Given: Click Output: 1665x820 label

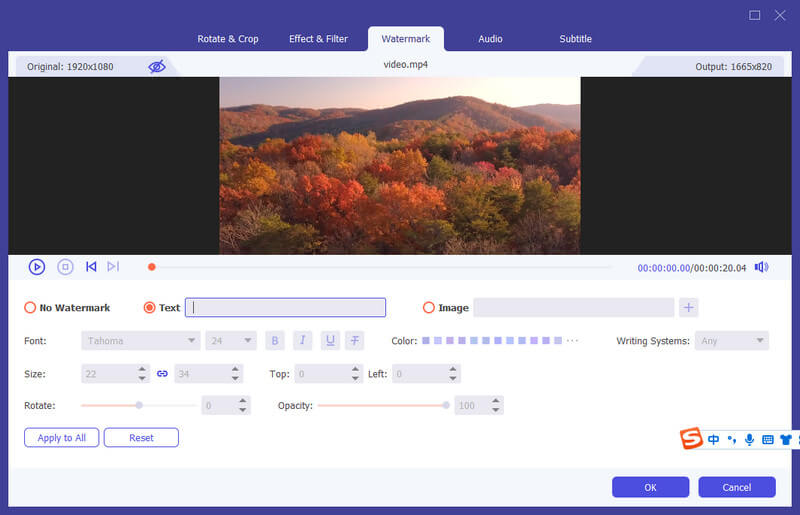Looking at the screenshot, I should pos(733,67).
